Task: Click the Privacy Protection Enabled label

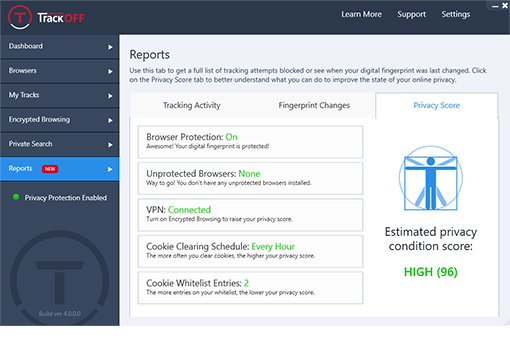Action: [66, 198]
